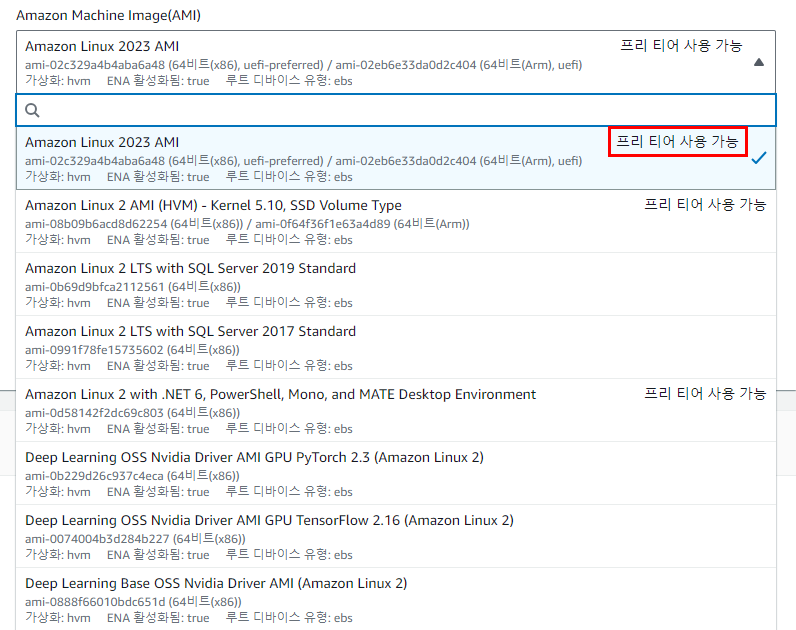Select Deep Learning AMI GPU PyTorch 2.3
The height and width of the screenshot is (630, 796).
click(396, 473)
